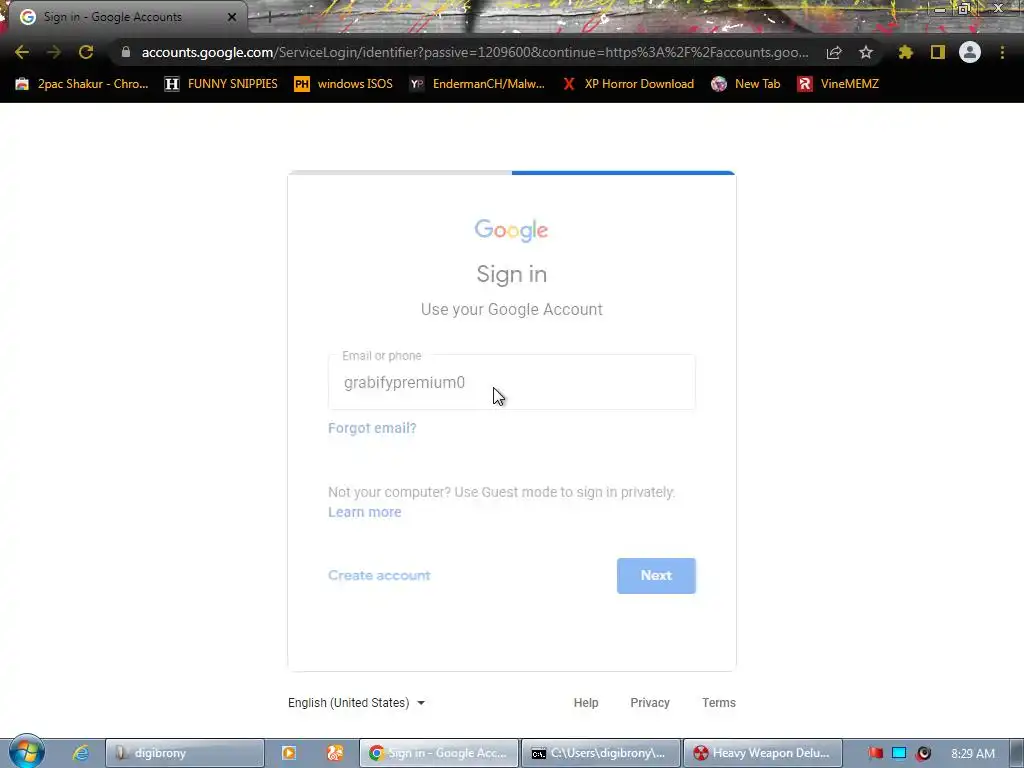Click the Create account link

pyautogui.click(x=379, y=575)
